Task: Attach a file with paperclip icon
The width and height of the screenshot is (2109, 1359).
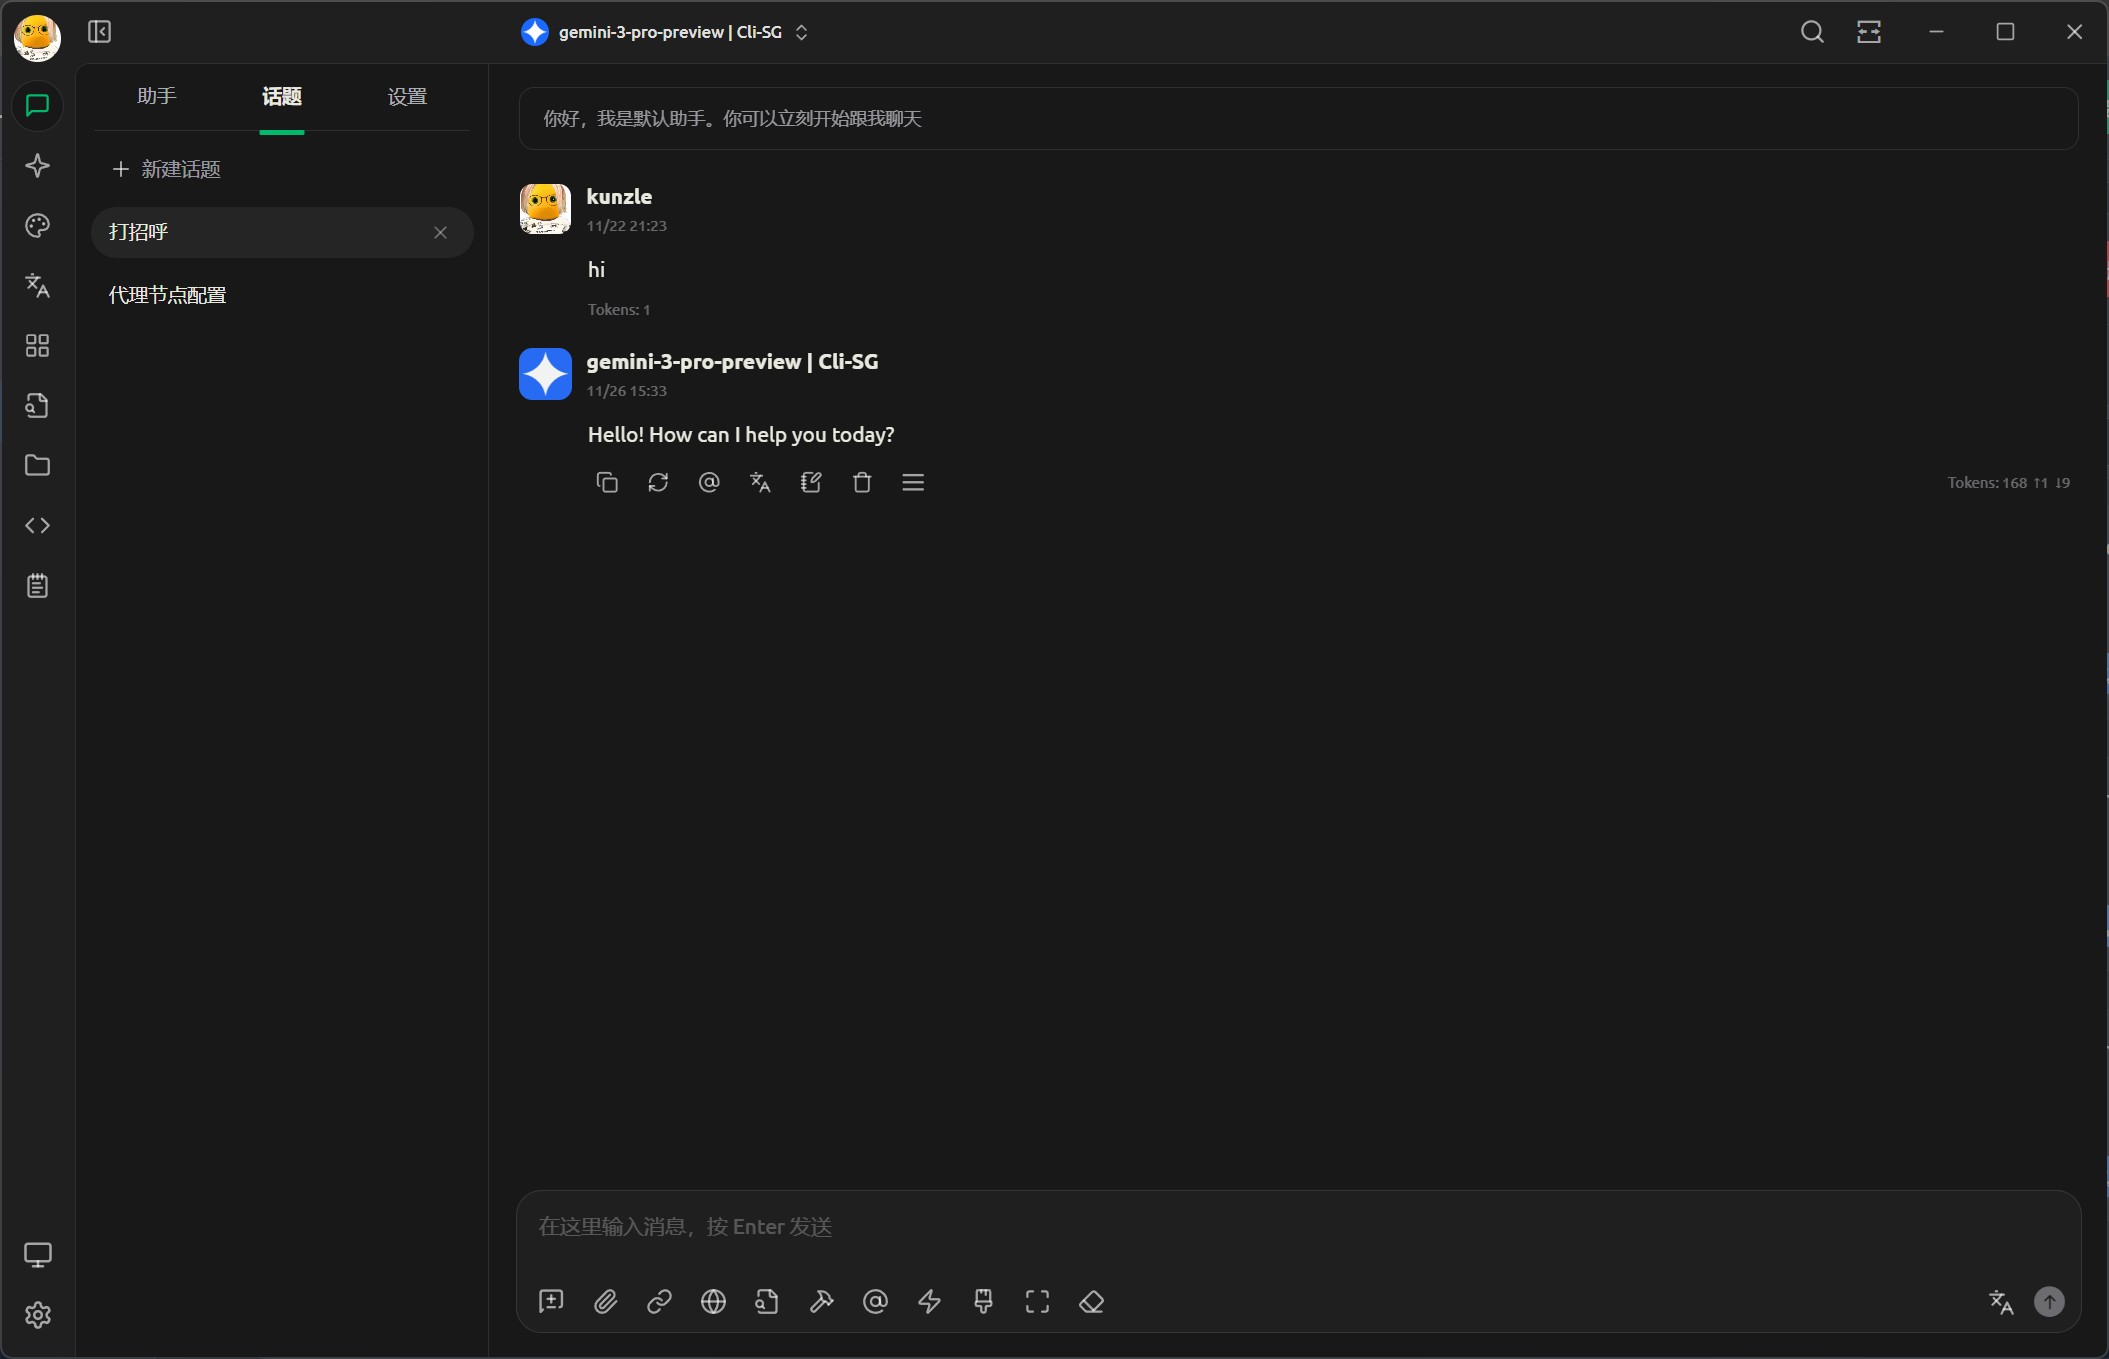Action: [x=605, y=1301]
